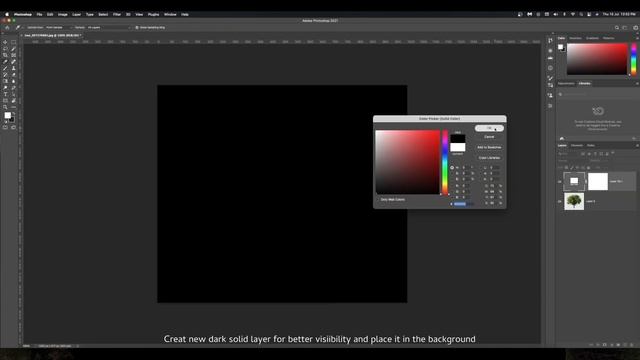Viewport: 640px width, 360px height.
Task: Open the Window menu
Action: point(170,14)
